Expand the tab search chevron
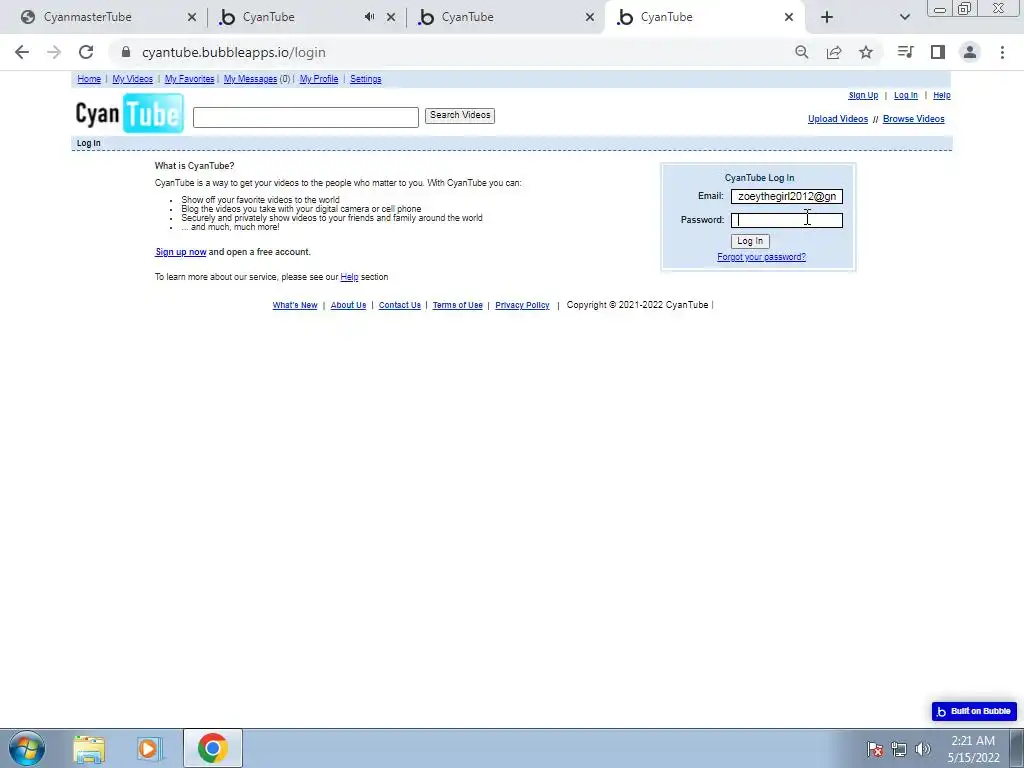The image size is (1024, 768). click(x=904, y=17)
